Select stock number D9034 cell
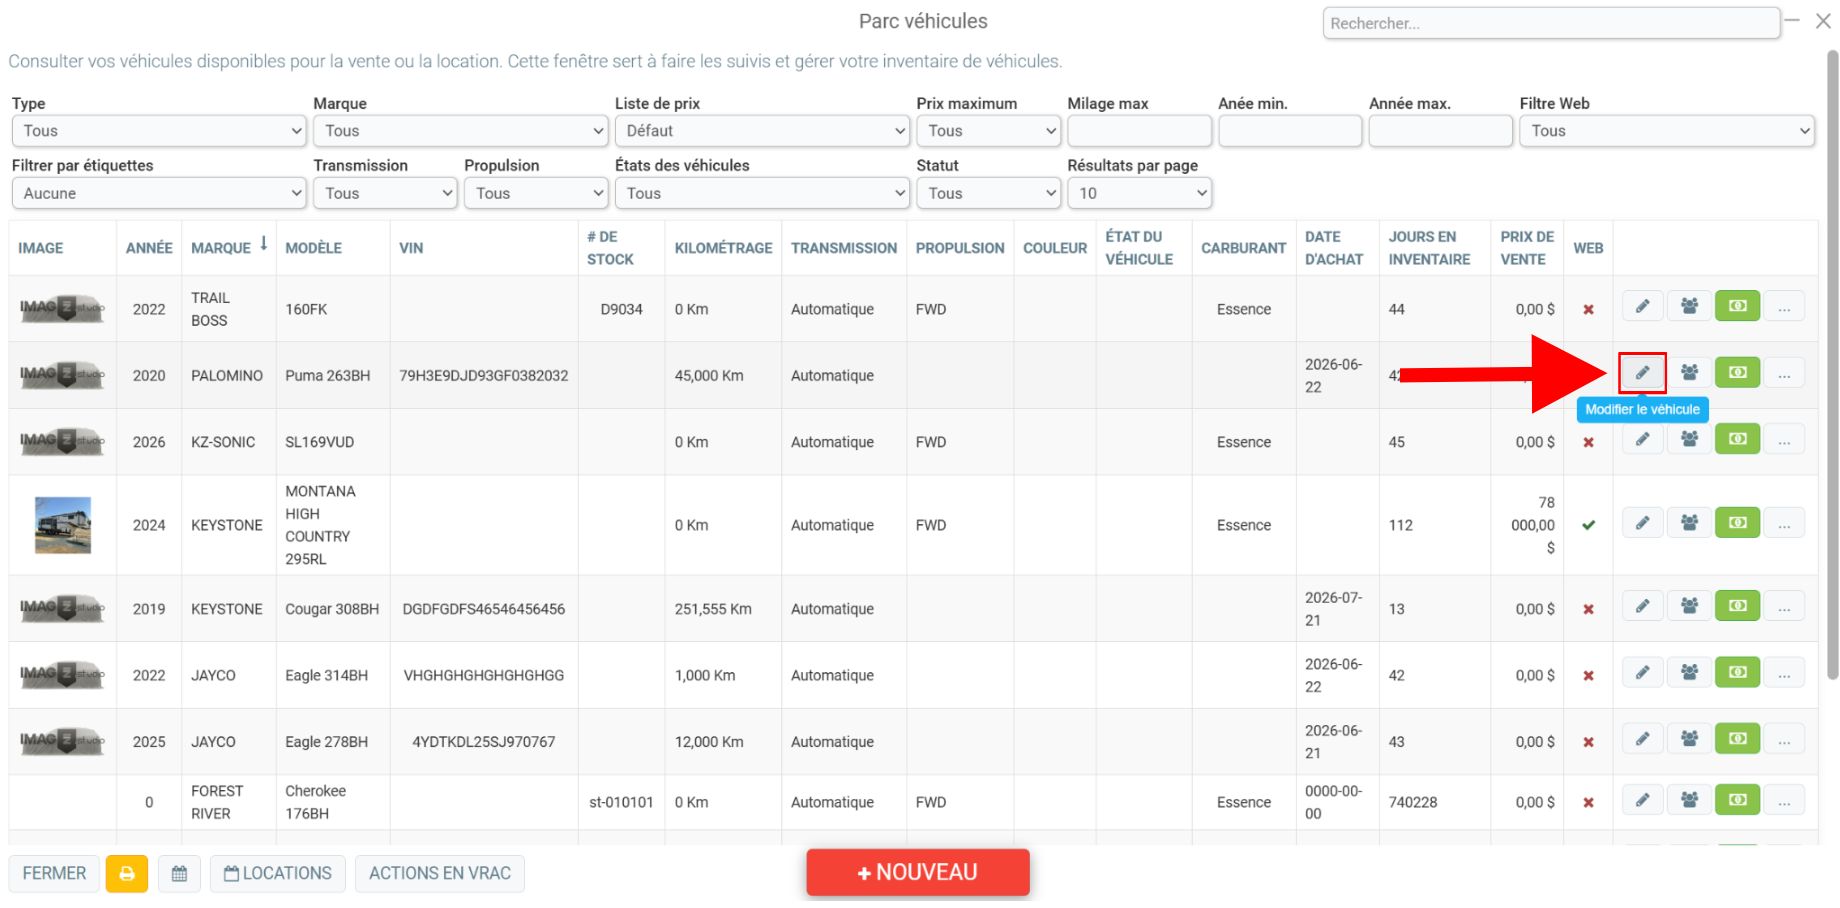1840x908 pixels. click(x=621, y=310)
